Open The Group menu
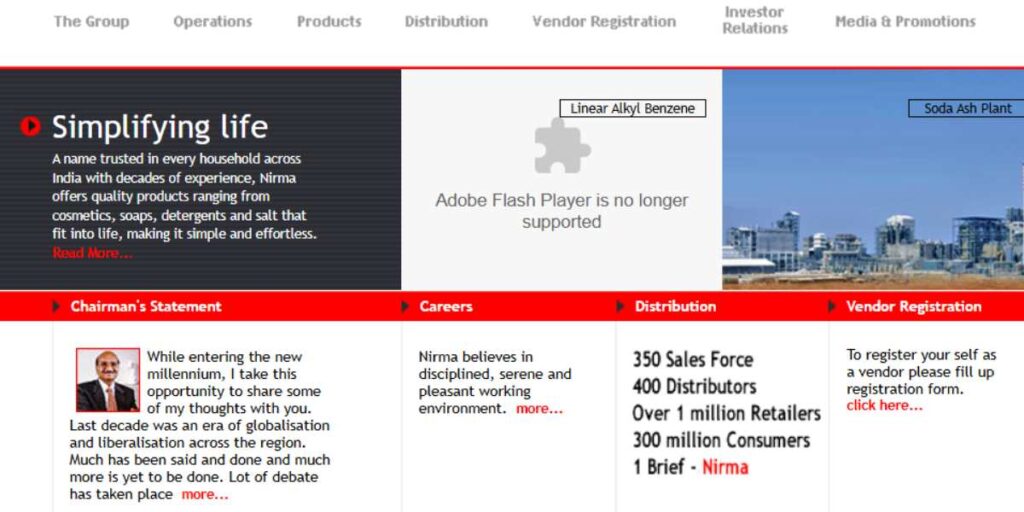The width and height of the screenshot is (1024, 512). pos(91,22)
